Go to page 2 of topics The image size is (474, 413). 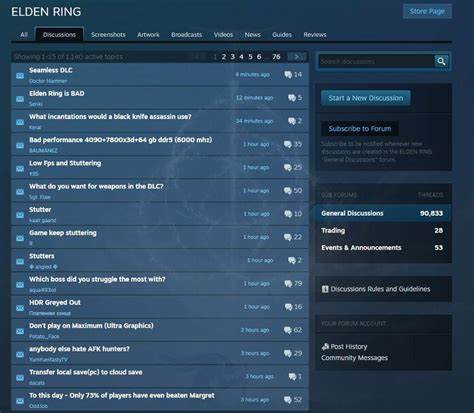click(x=224, y=57)
